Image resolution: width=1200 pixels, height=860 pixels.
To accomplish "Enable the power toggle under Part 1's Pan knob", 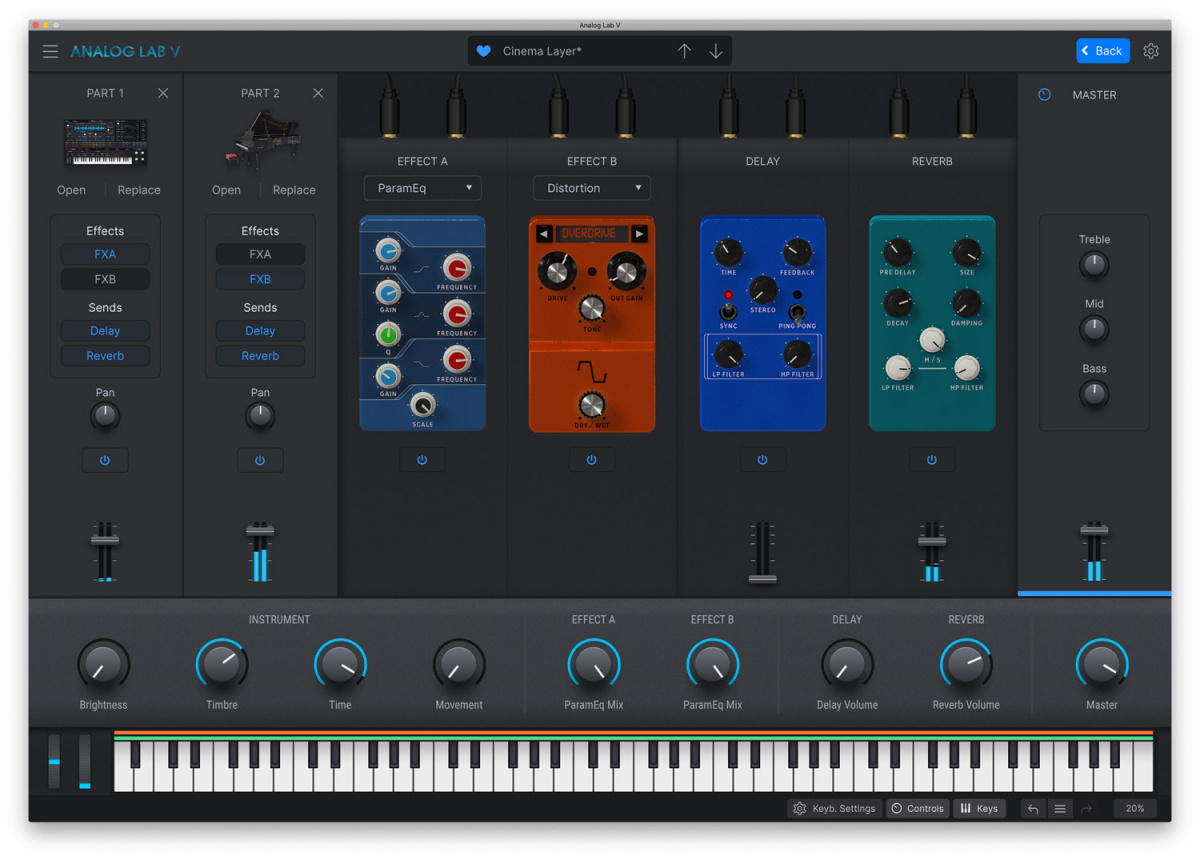I will [x=105, y=460].
